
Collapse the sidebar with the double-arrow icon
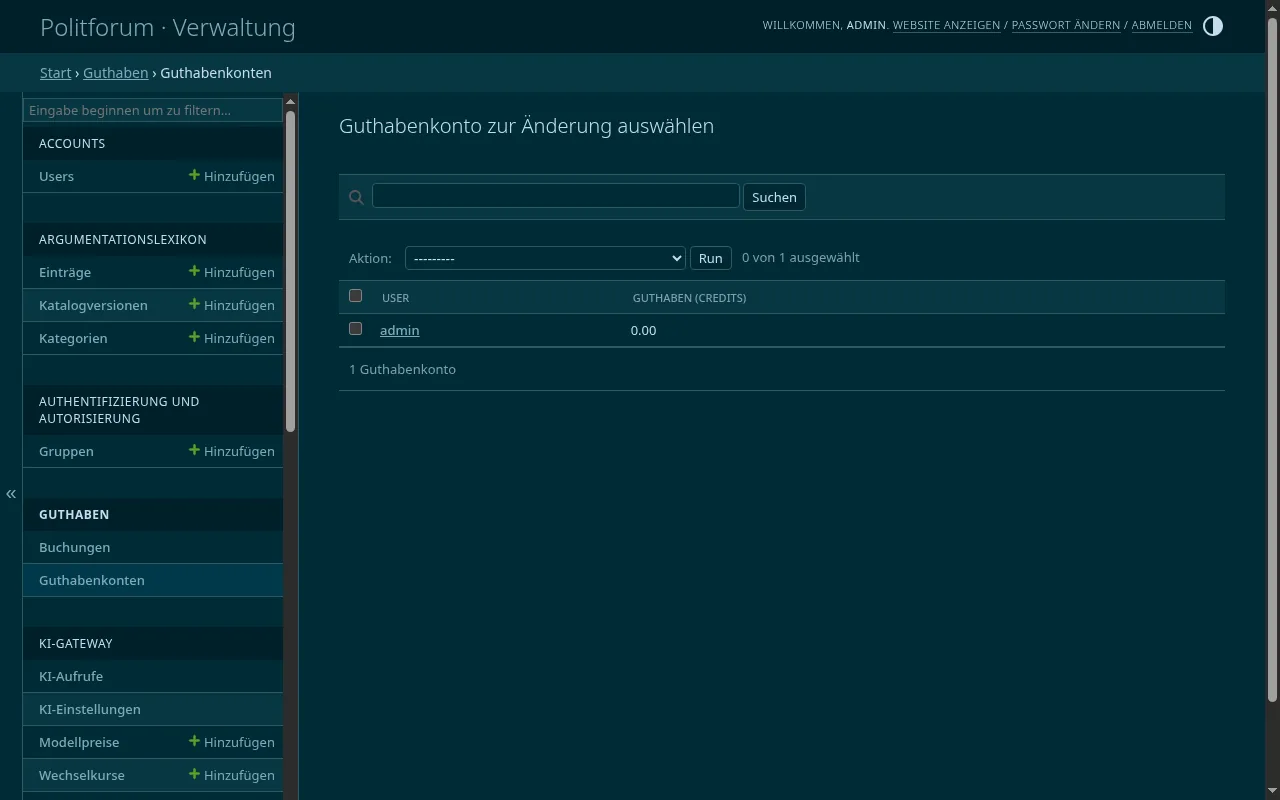point(11,494)
